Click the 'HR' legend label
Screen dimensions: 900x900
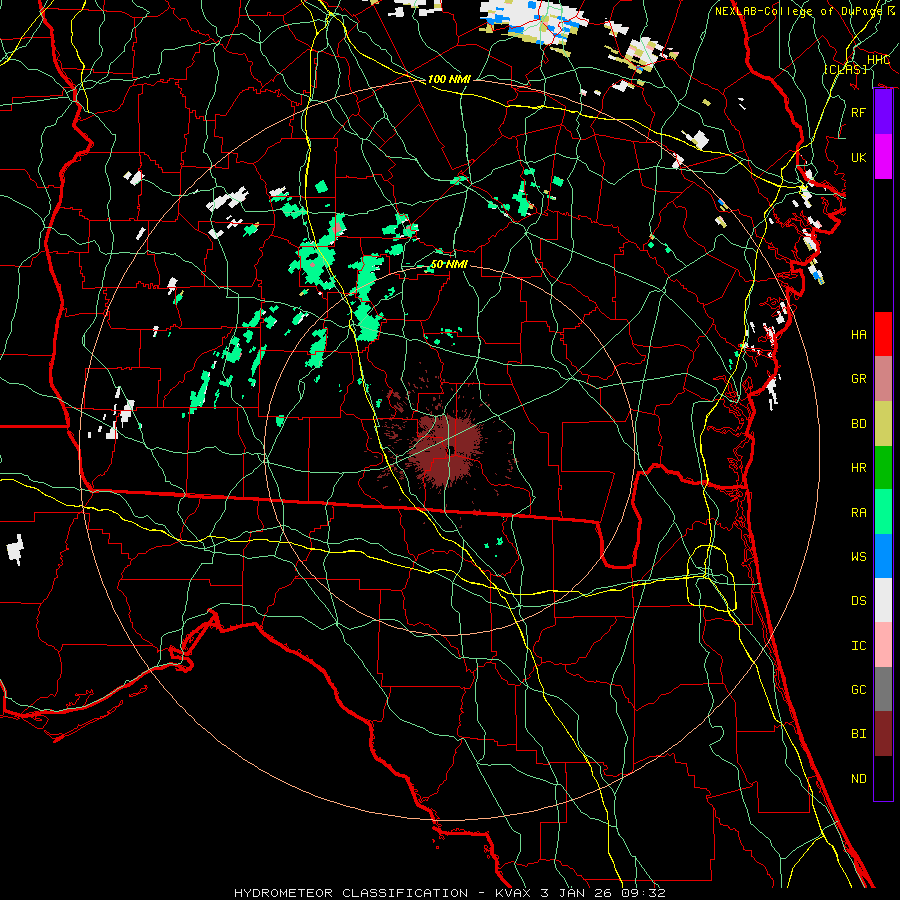[x=858, y=468]
